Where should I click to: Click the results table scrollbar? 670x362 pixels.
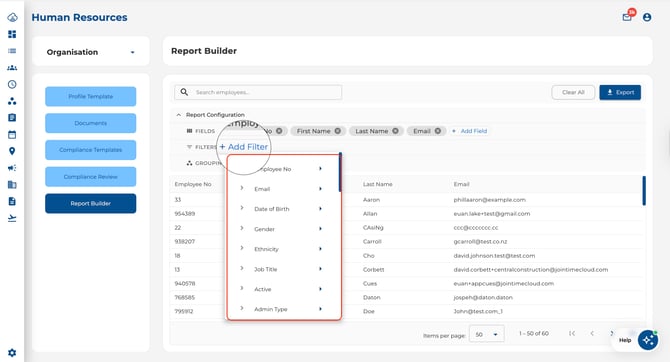click(x=644, y=191)
